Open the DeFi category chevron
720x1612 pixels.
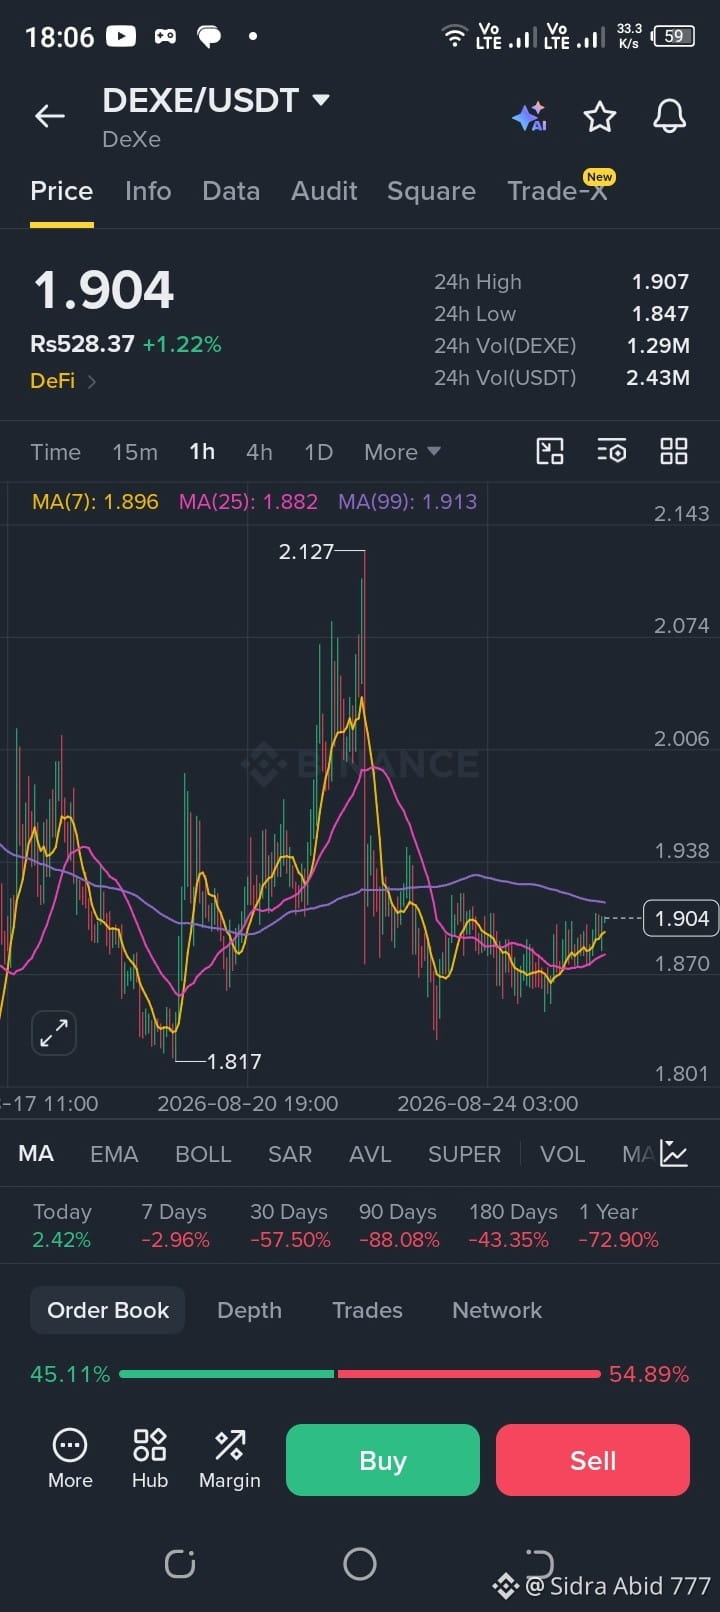click(x=92, y=381)
